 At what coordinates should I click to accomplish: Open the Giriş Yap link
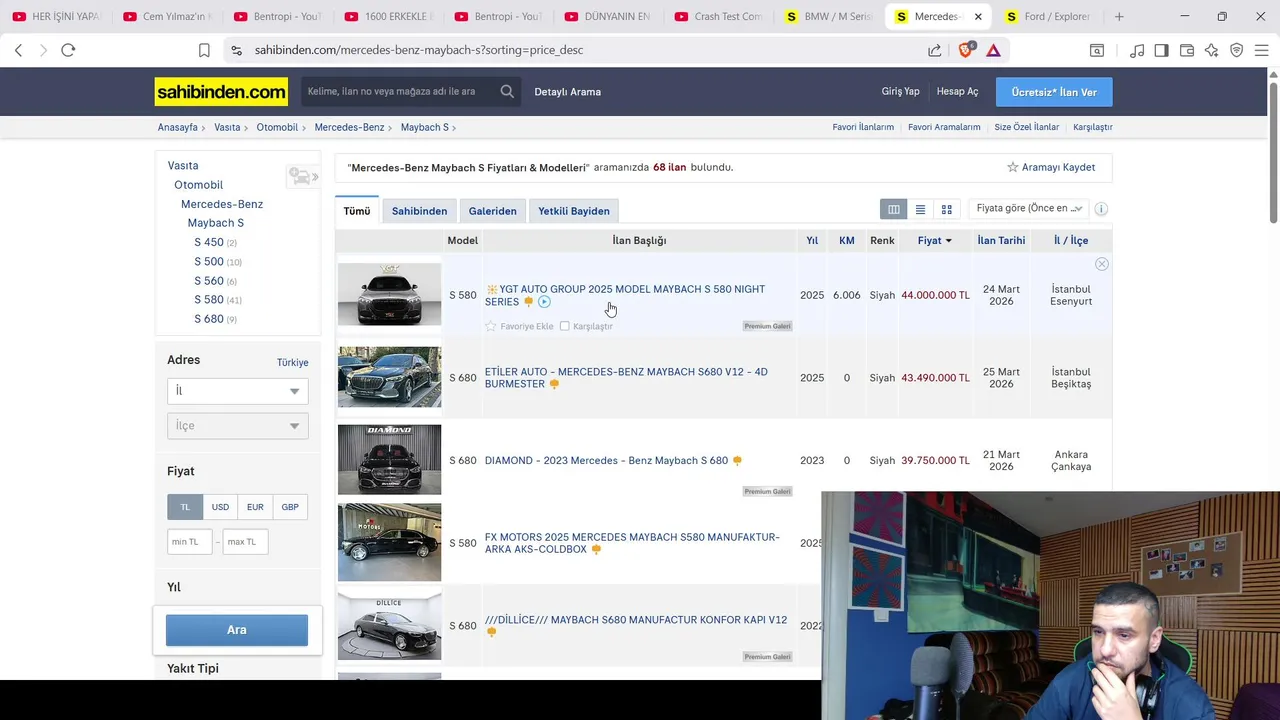tap(900, 92)
